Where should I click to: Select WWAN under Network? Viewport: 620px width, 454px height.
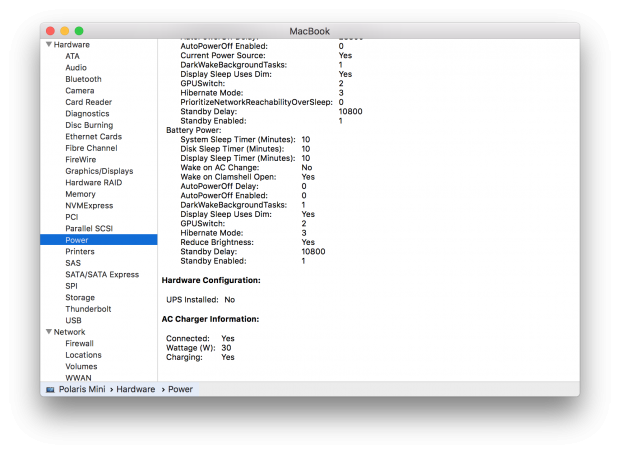[78, 378]
